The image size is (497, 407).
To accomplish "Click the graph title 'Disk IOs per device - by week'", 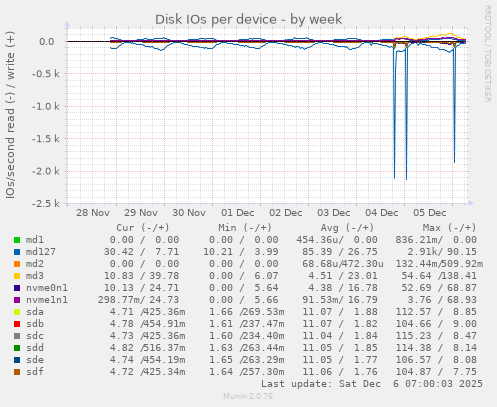I will 249,19.
